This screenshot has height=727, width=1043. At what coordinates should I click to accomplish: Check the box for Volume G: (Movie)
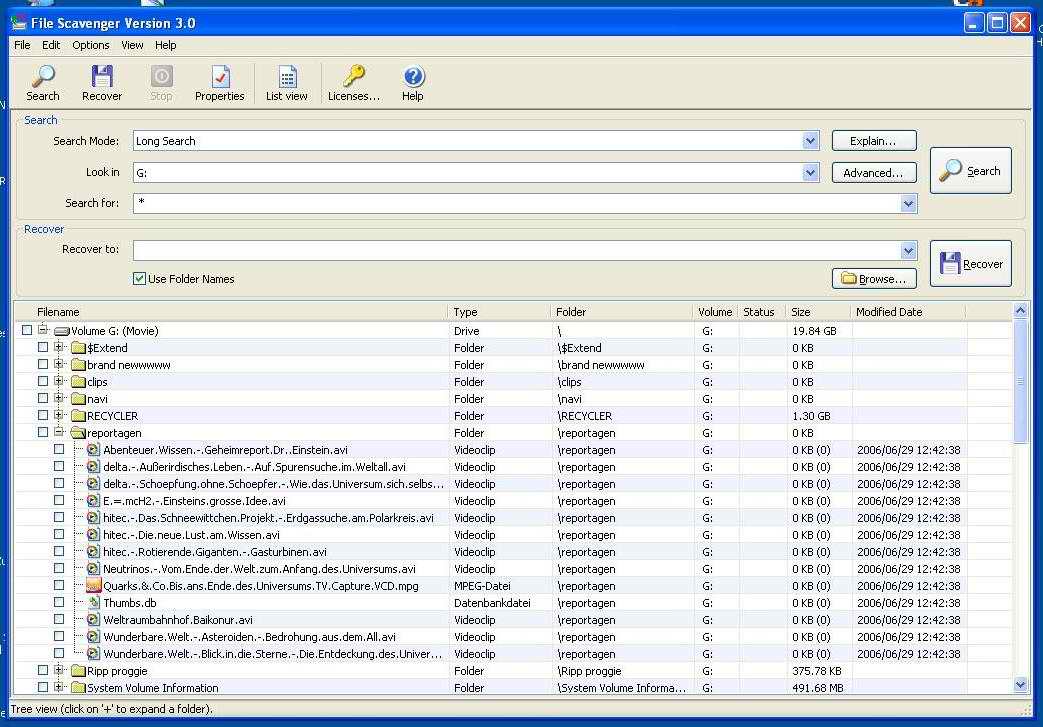click(27, 330)
